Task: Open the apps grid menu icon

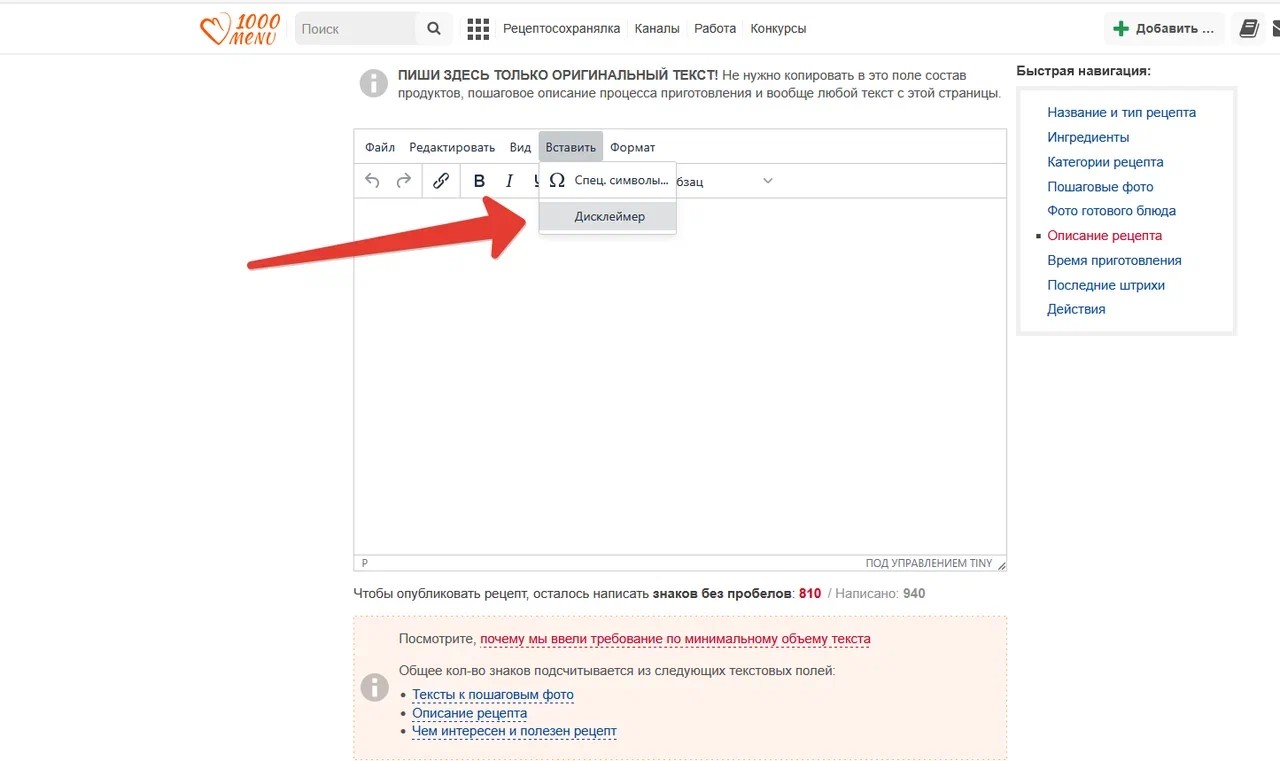Action: [x=478, y=29]
